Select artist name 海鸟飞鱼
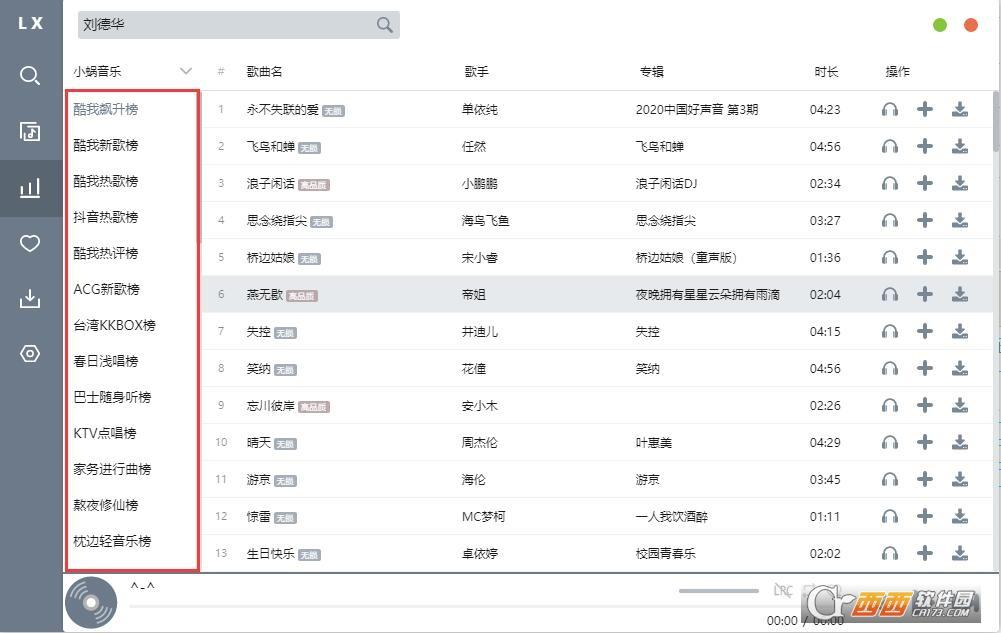The height and width of the screenshot is (633, 1001). [485, 221]
